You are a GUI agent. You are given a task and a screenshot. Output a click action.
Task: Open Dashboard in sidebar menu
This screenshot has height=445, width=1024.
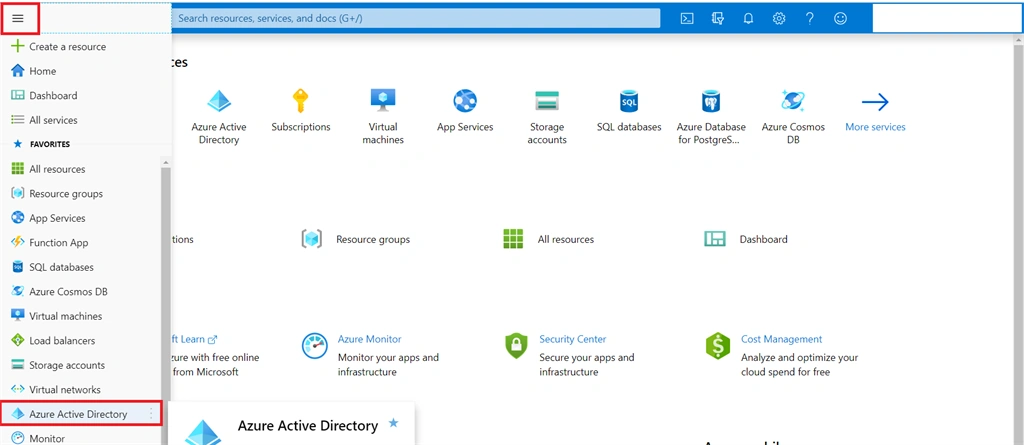[53, 95]
